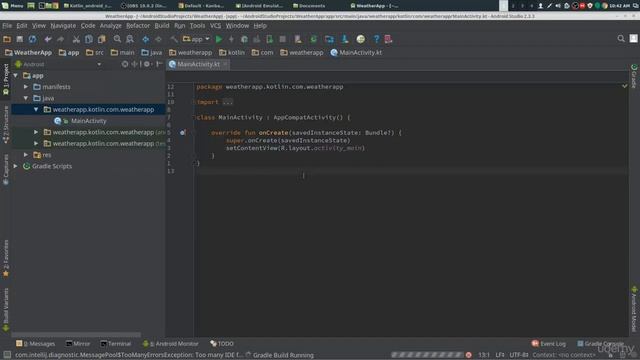Expand the res folder
640x360 pixels.
(x=26, y=155)
